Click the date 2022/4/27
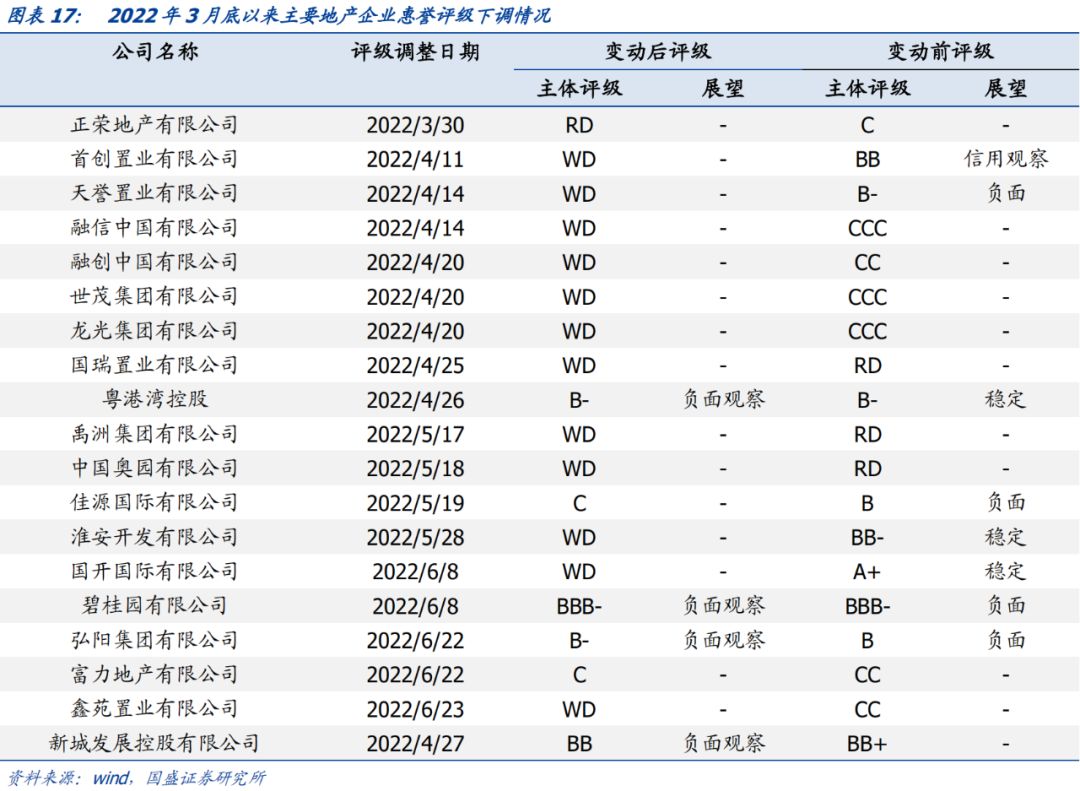The width and height of the screenshot is (1080, 791). 415,743
